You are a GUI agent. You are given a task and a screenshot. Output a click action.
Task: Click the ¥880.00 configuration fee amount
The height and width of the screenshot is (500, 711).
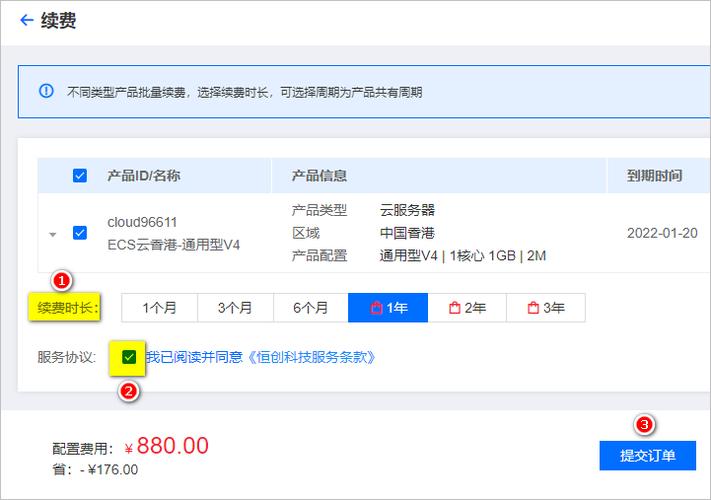166,446
